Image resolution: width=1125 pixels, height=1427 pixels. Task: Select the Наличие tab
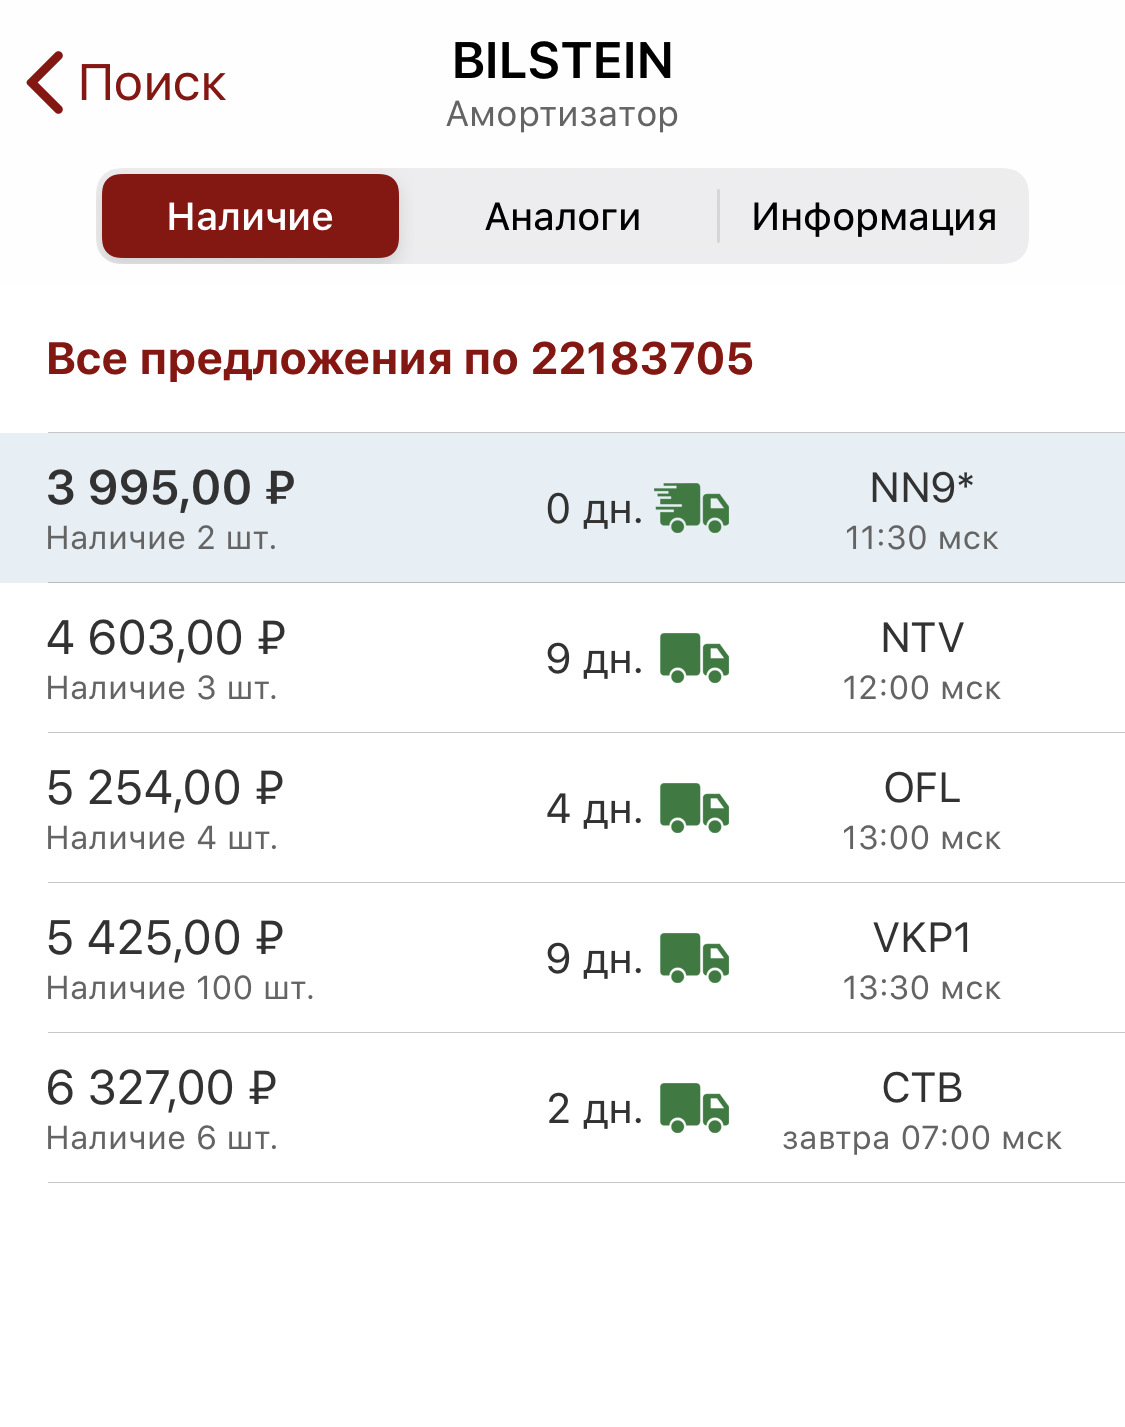pos(250,217)
